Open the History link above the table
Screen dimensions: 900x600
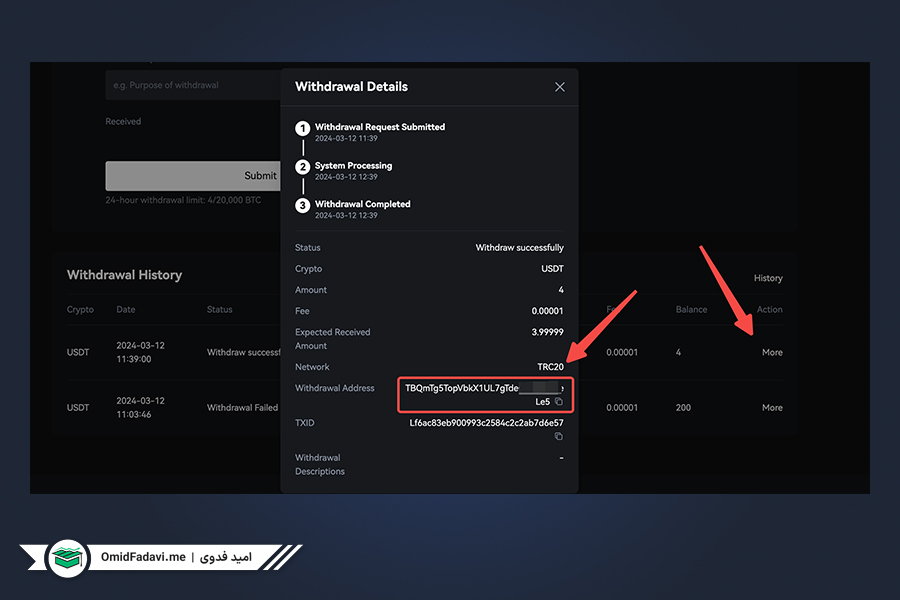click(x=768, y=278)
